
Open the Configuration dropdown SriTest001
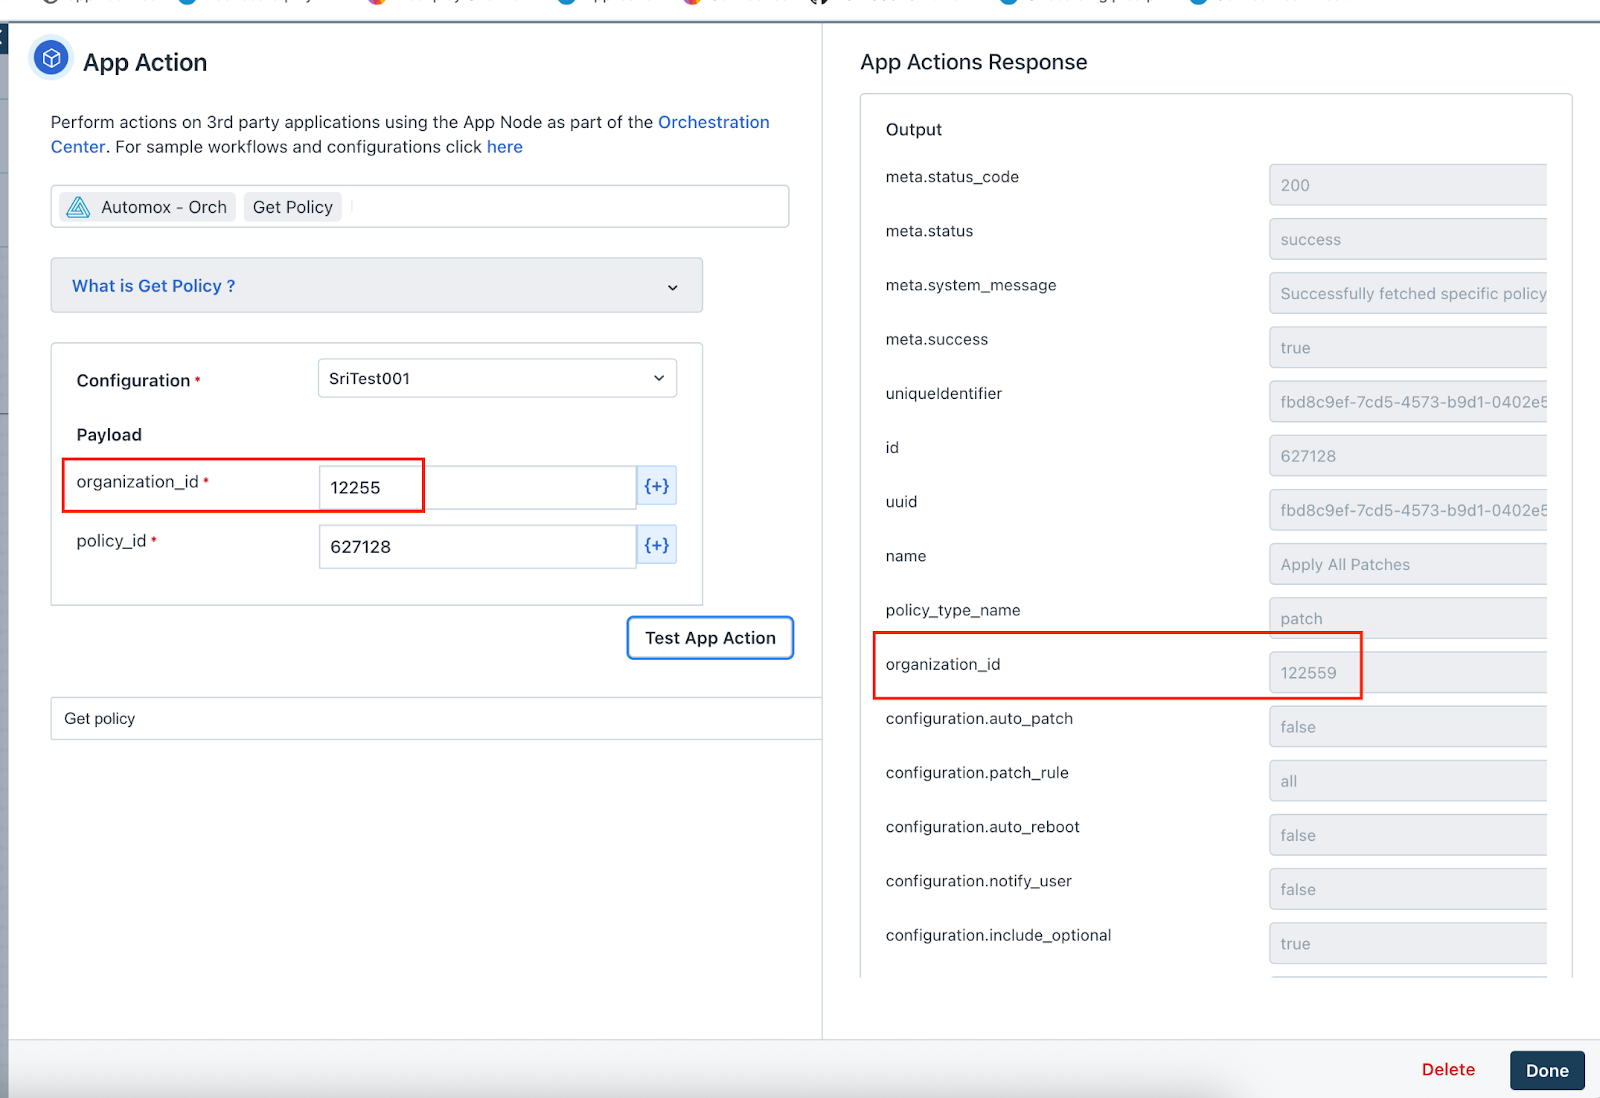click(x=497, y=378)
